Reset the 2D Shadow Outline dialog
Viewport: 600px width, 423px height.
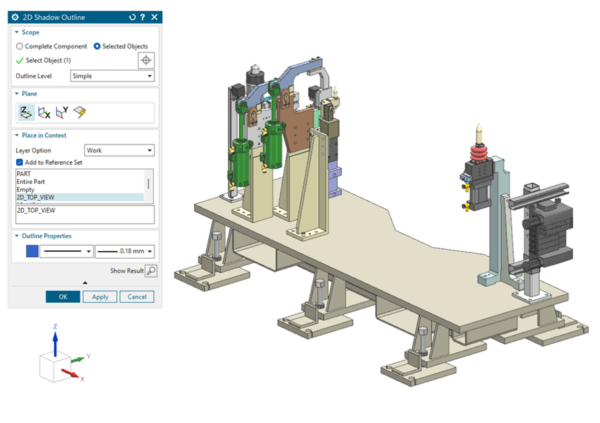coord(133,17)
